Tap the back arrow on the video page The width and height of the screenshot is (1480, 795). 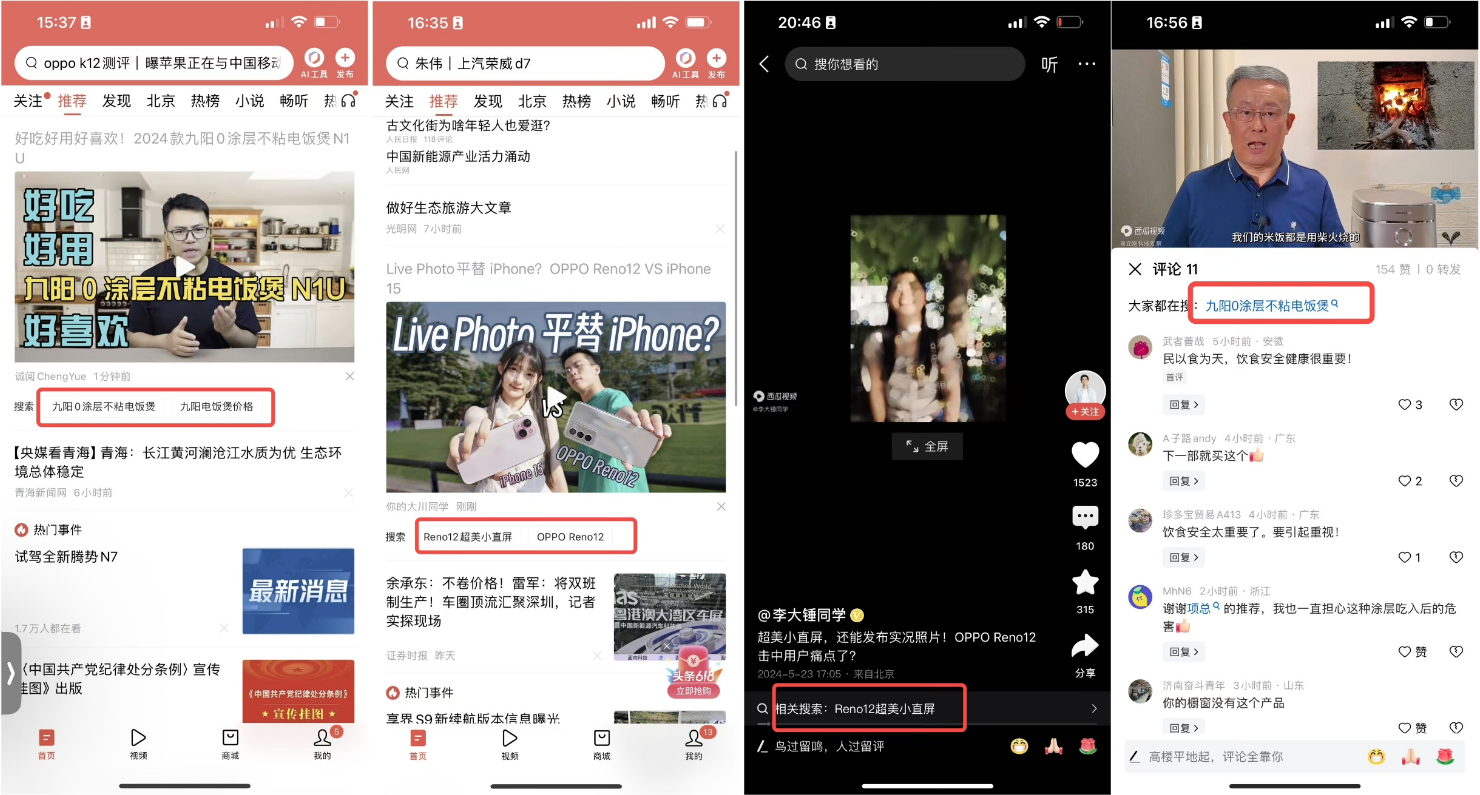click(765, 64)
